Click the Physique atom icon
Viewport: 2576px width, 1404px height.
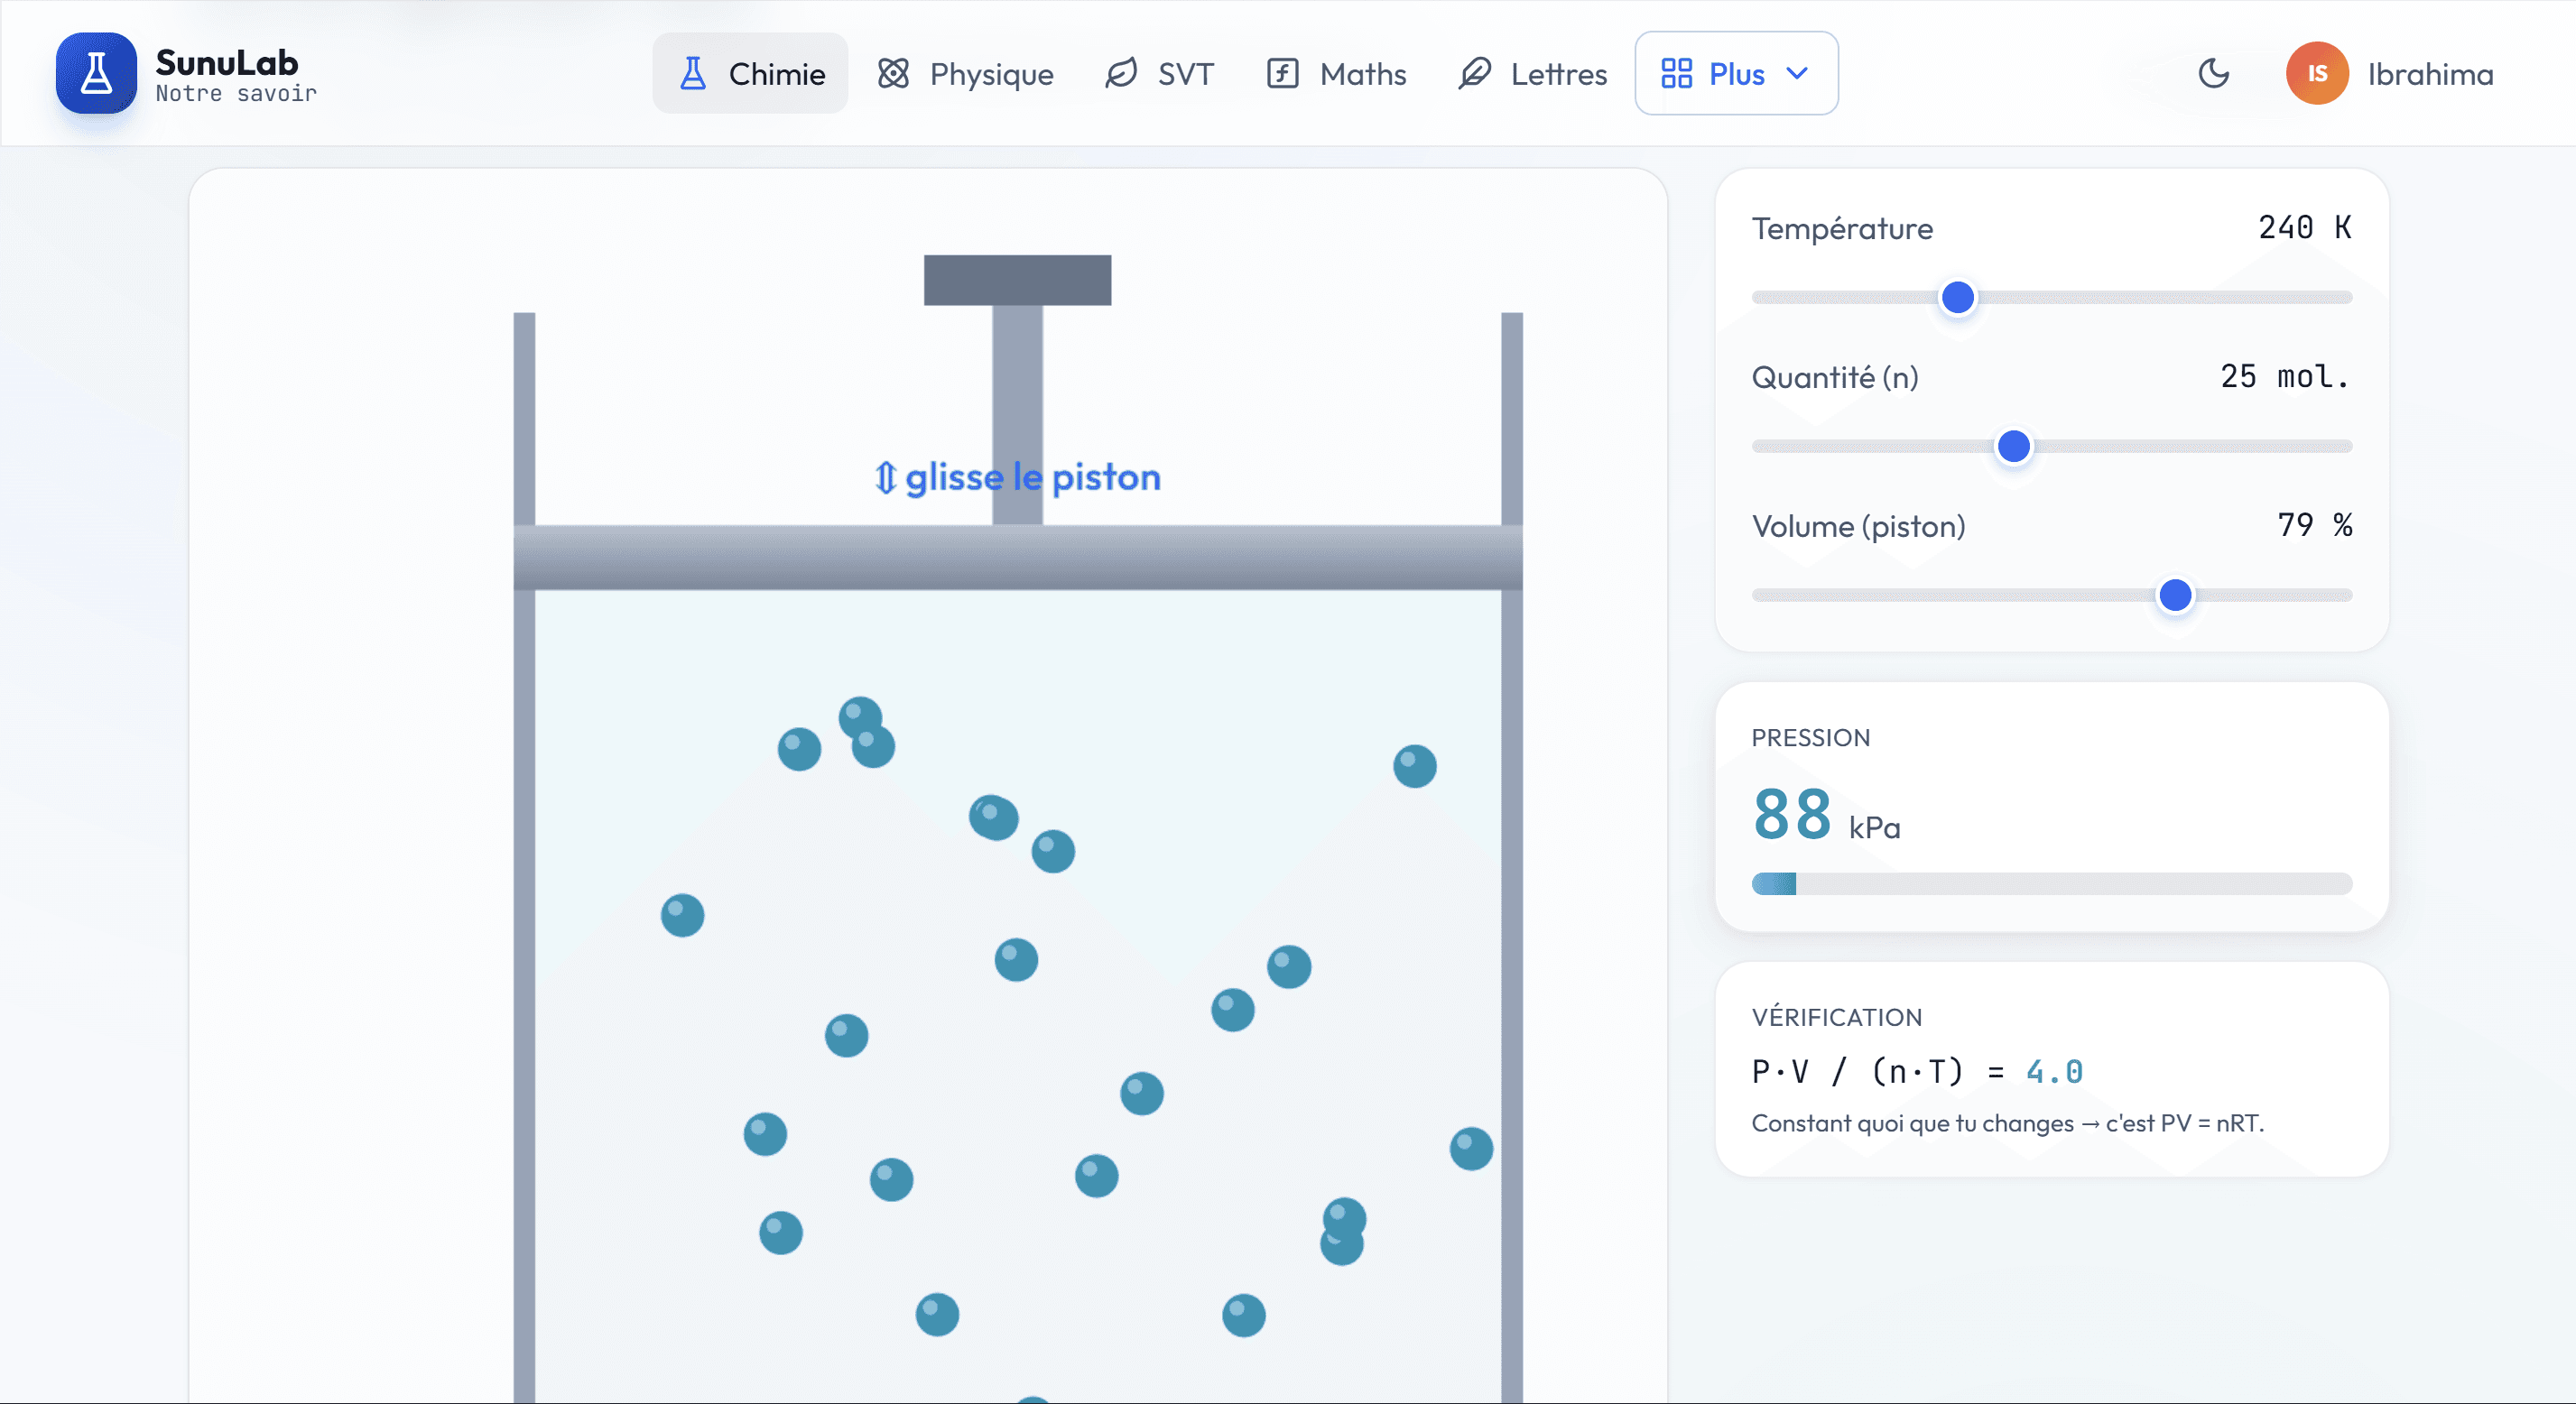[893, 74]
